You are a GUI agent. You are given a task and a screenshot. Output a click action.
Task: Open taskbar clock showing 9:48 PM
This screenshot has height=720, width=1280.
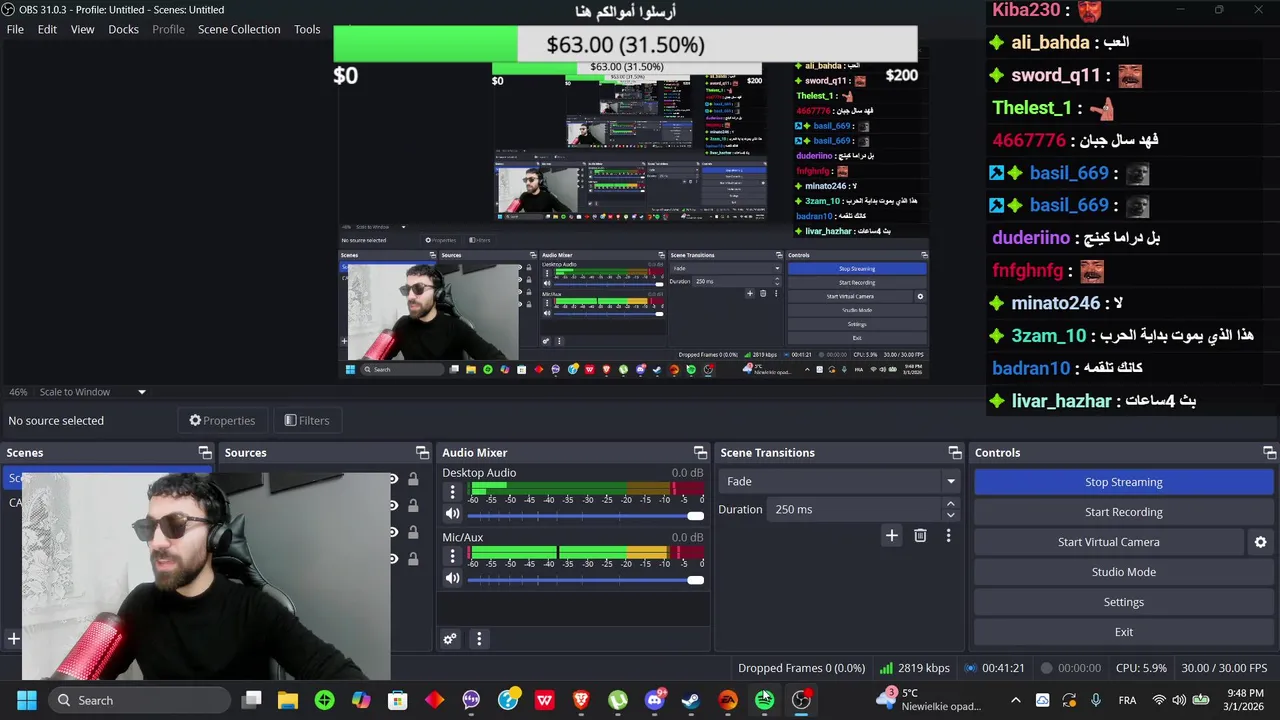pyautogui.click(x=1244, y=700)
